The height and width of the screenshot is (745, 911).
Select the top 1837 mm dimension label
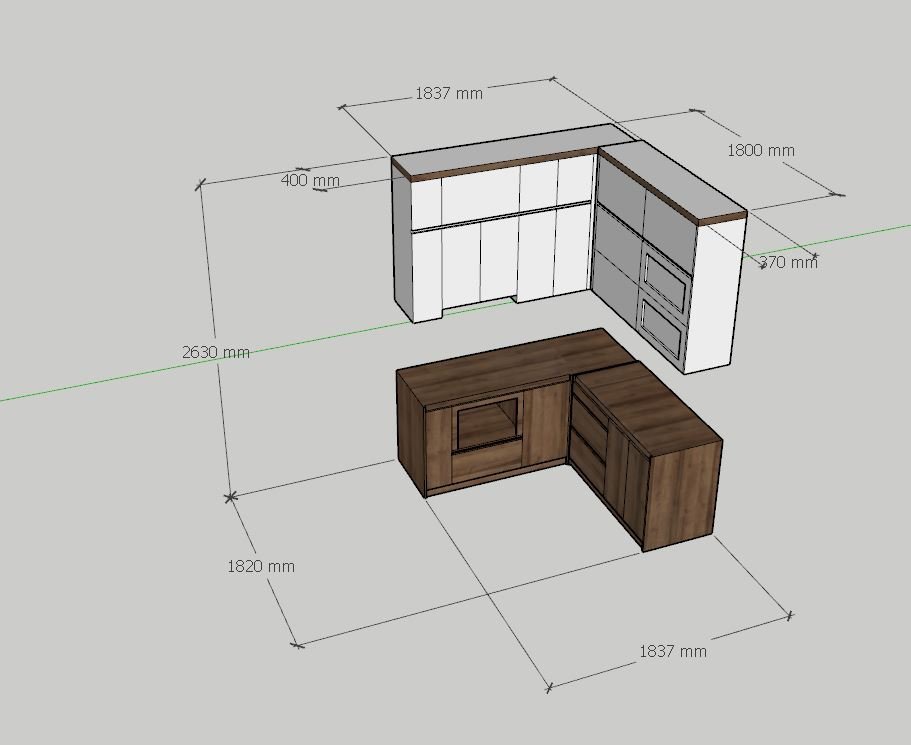point(449,93)
